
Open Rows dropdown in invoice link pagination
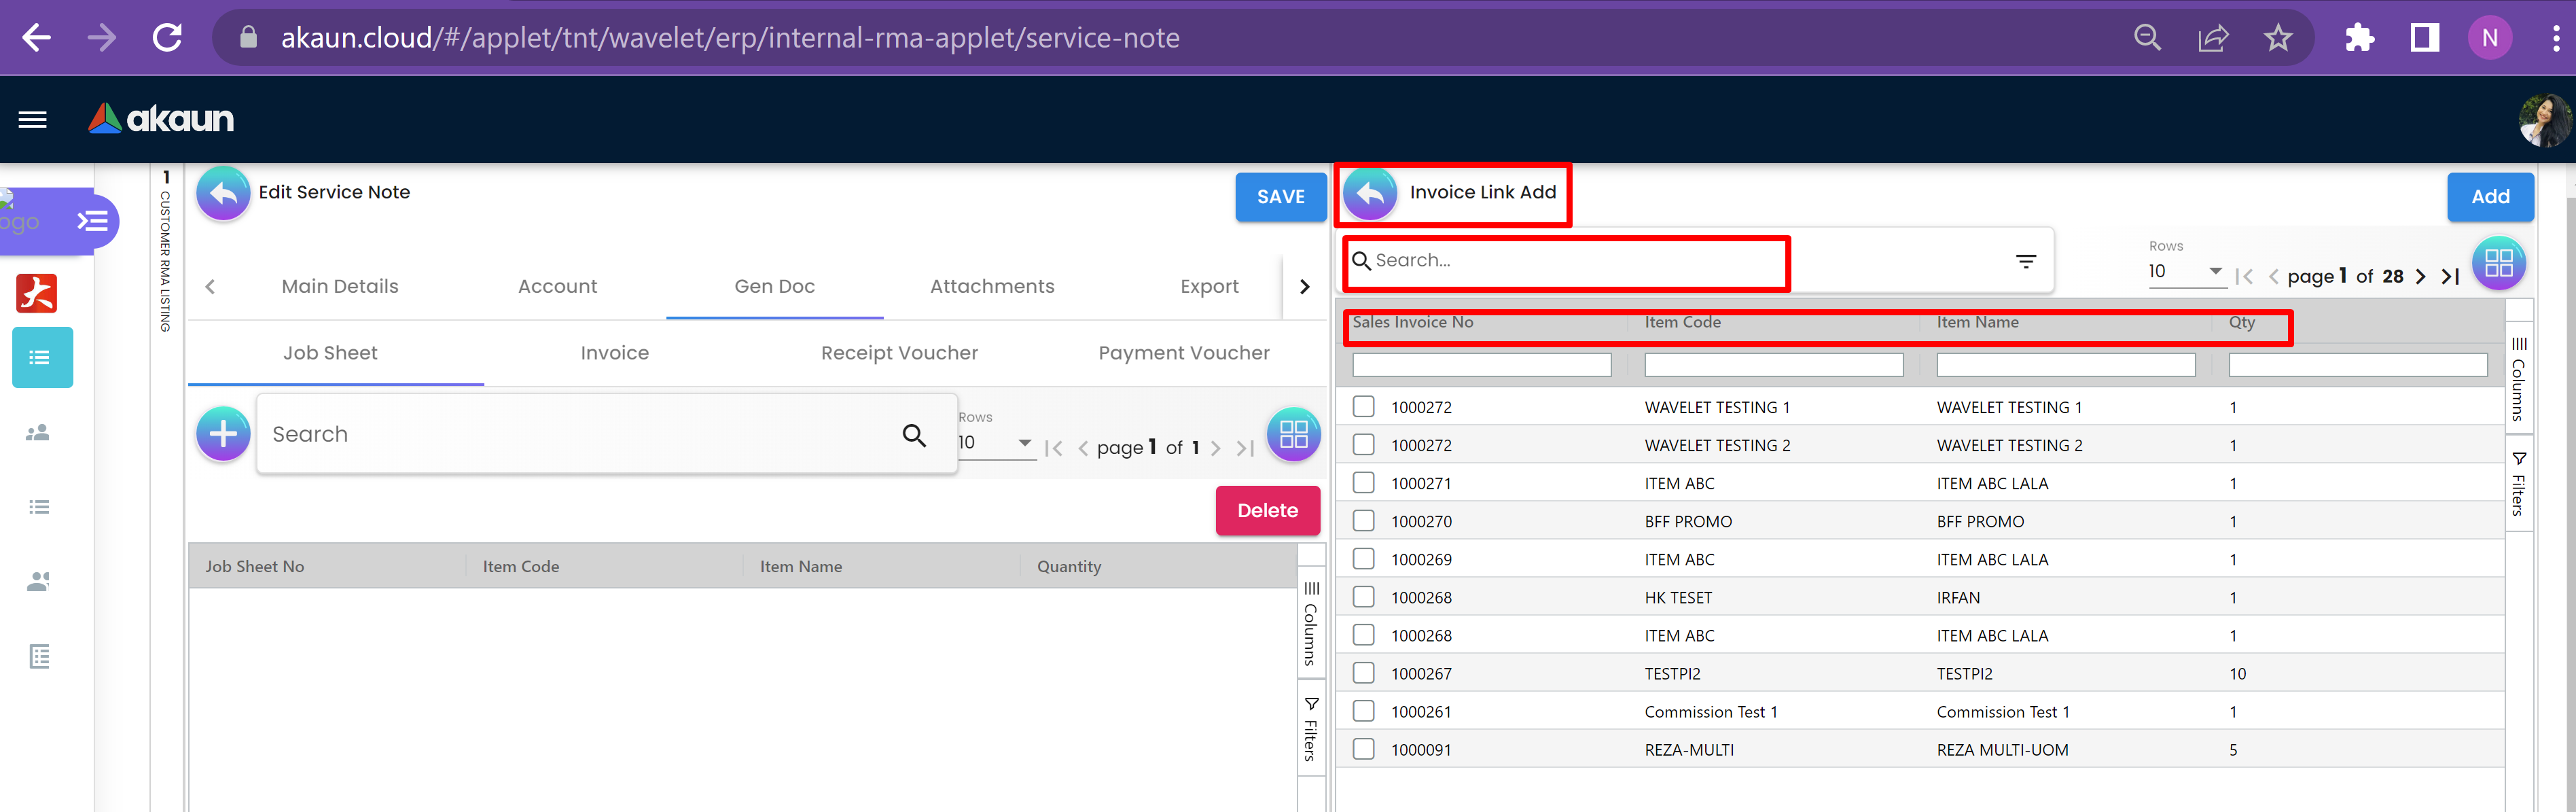pos(2186,272)
